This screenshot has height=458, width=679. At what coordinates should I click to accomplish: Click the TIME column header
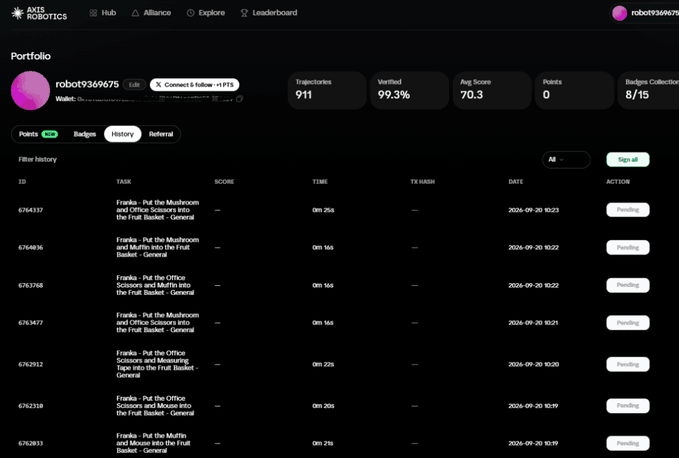click(x=320, y=182)
